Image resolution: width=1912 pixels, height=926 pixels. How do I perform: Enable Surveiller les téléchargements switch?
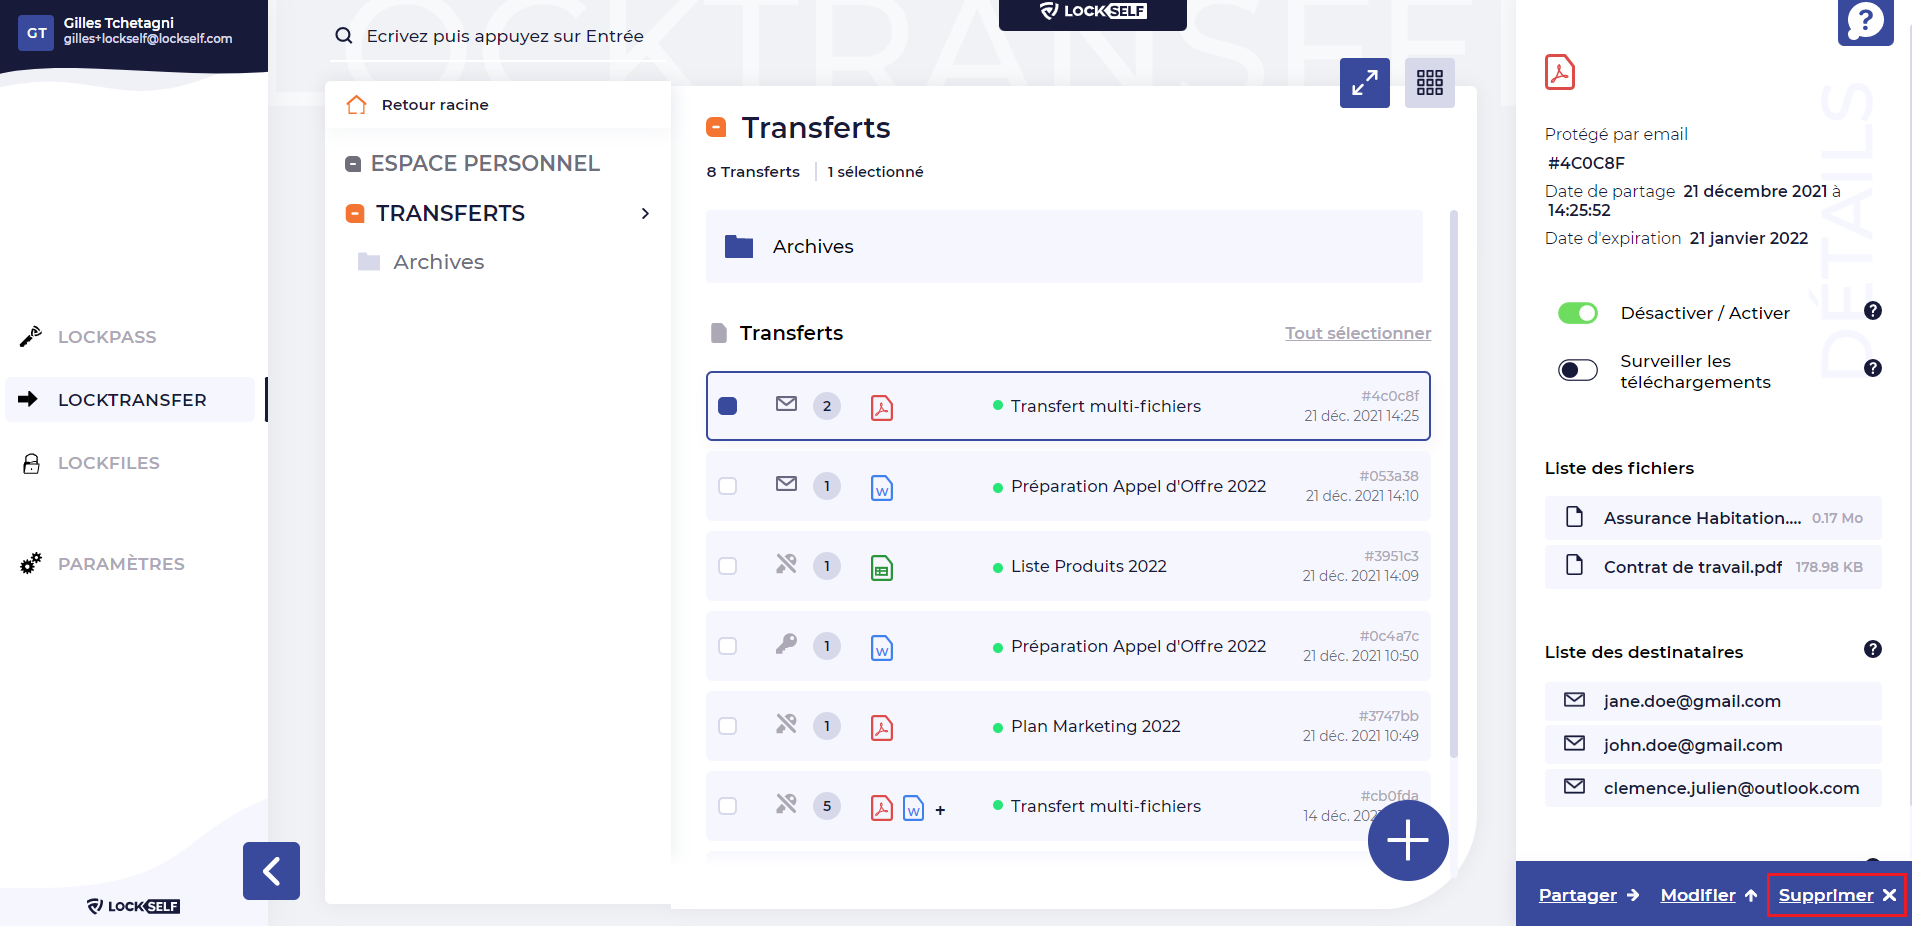click(x=1577, y=371)
